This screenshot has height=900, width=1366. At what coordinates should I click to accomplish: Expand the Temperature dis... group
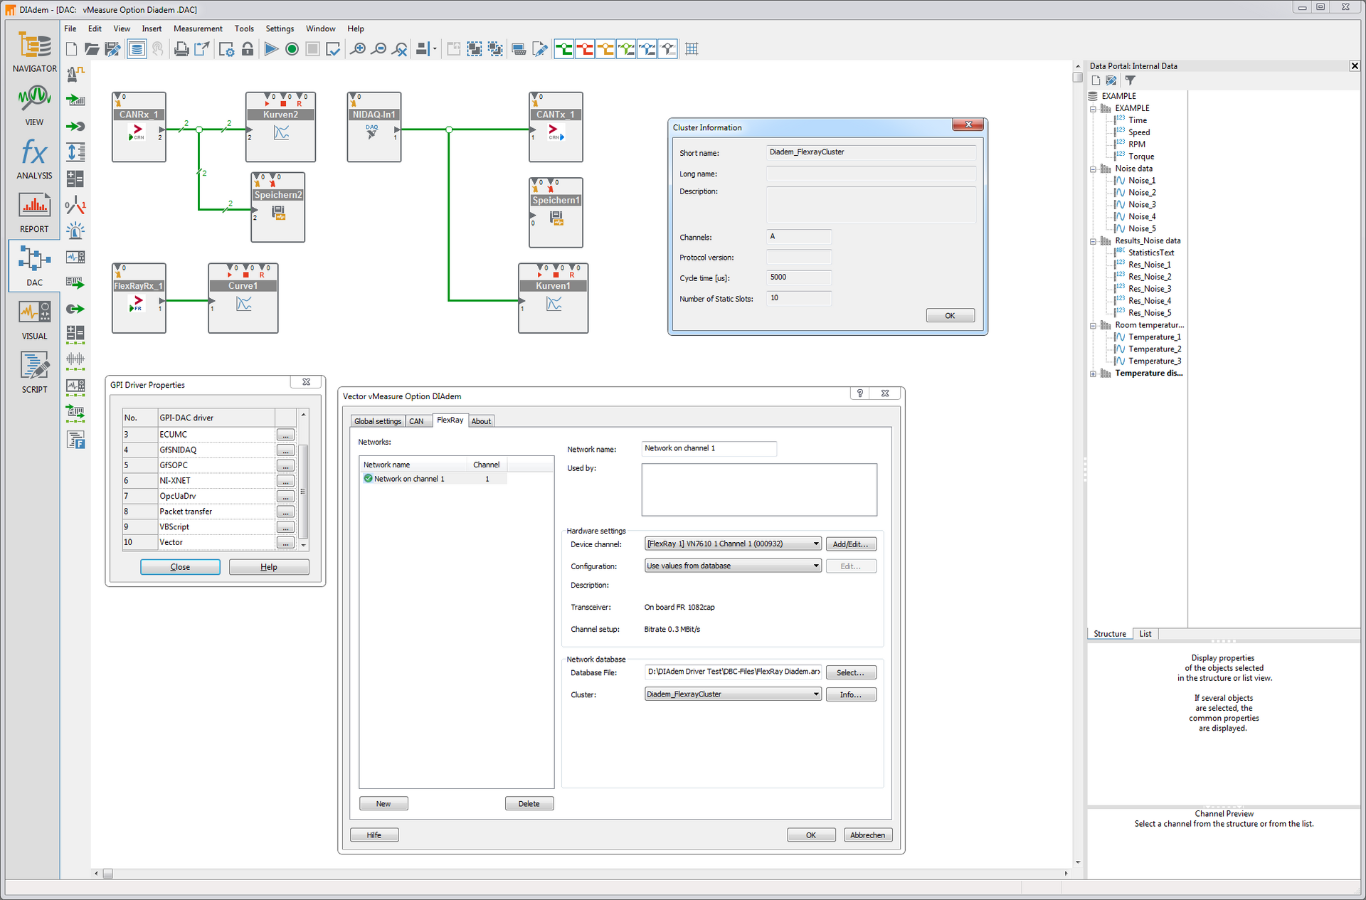(x=1093, y=373)
